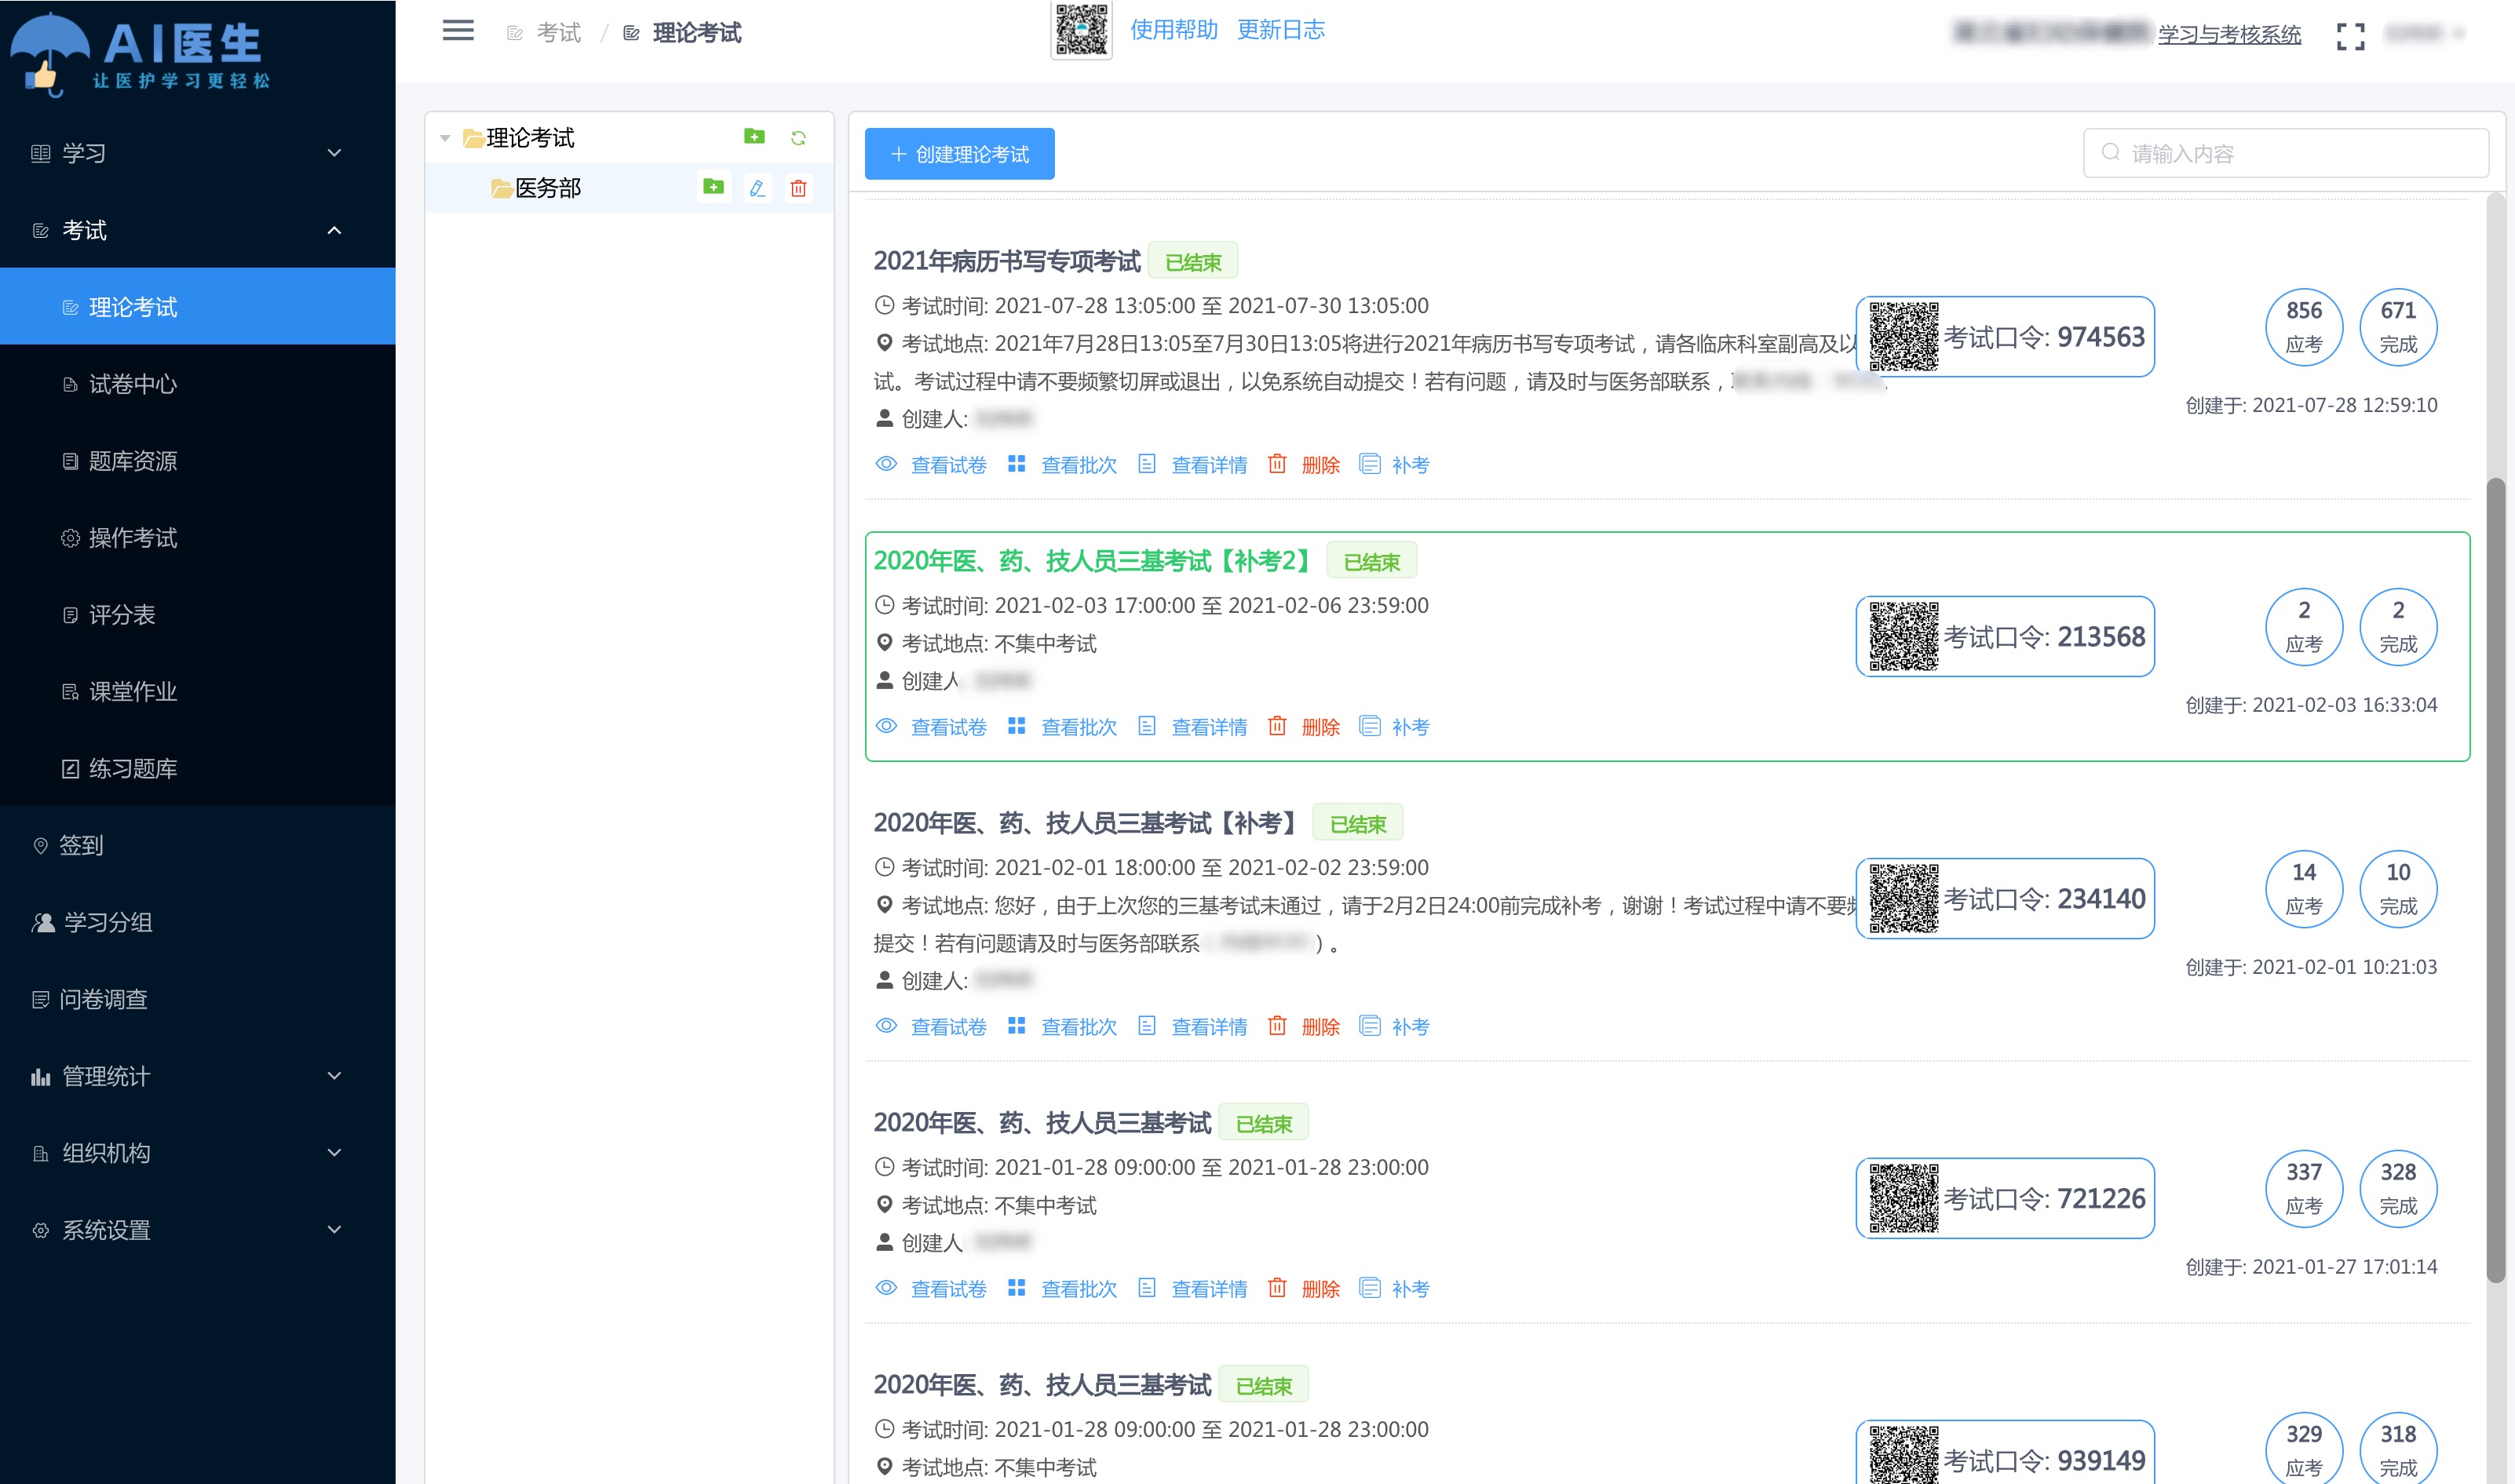This screenshot has height=1484, width=2515.
Task: Click QR code for exam 口令 213568
Action: point(1903,637)
